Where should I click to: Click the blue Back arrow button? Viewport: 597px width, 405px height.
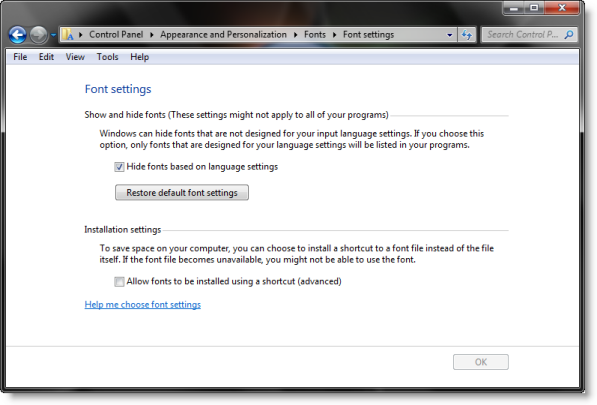18,35
